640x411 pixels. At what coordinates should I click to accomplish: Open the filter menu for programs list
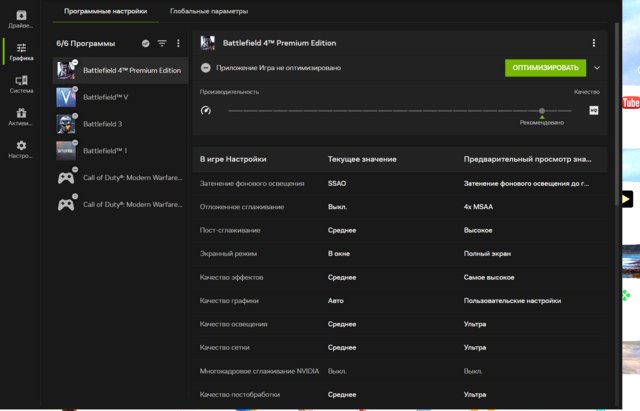click(162, 44)
